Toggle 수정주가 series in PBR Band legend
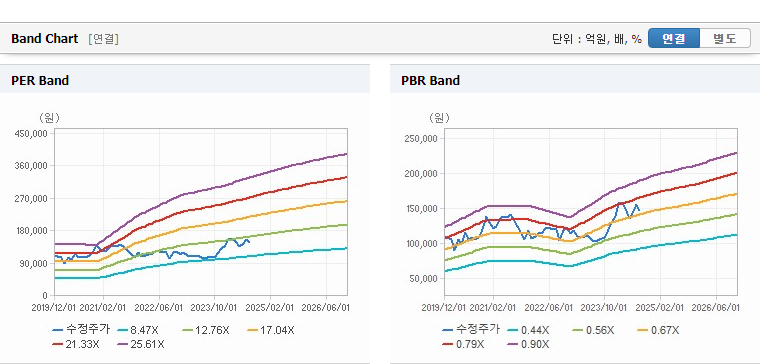 click(471, 330)
